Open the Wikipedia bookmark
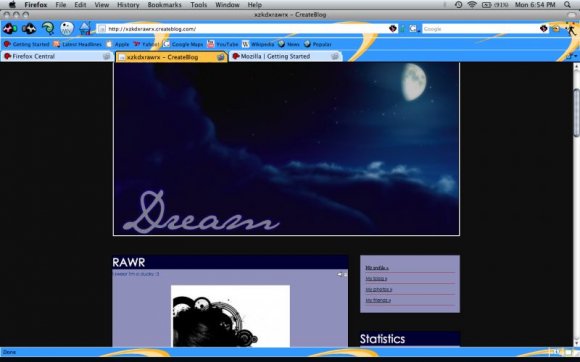 click(258, 44)
